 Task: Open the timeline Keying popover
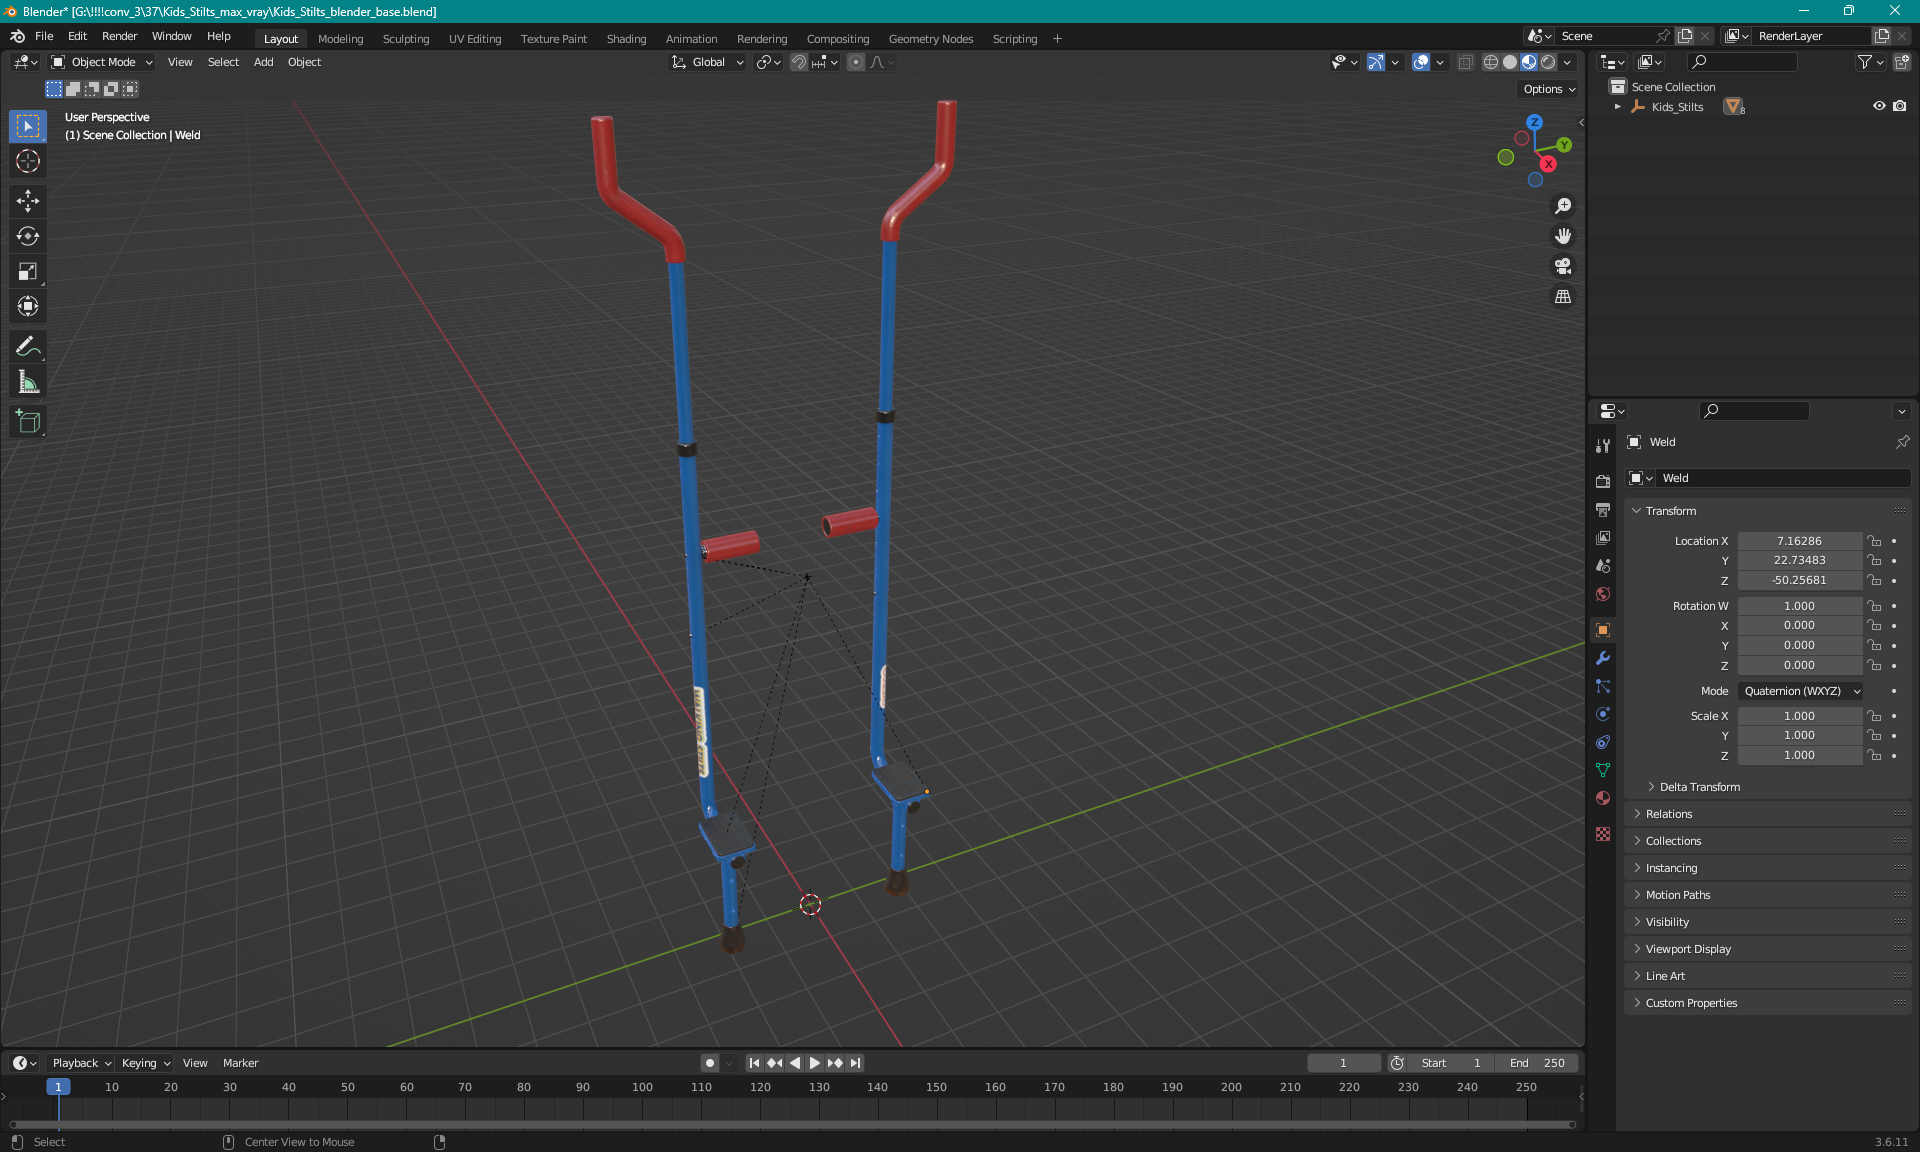145,1063
